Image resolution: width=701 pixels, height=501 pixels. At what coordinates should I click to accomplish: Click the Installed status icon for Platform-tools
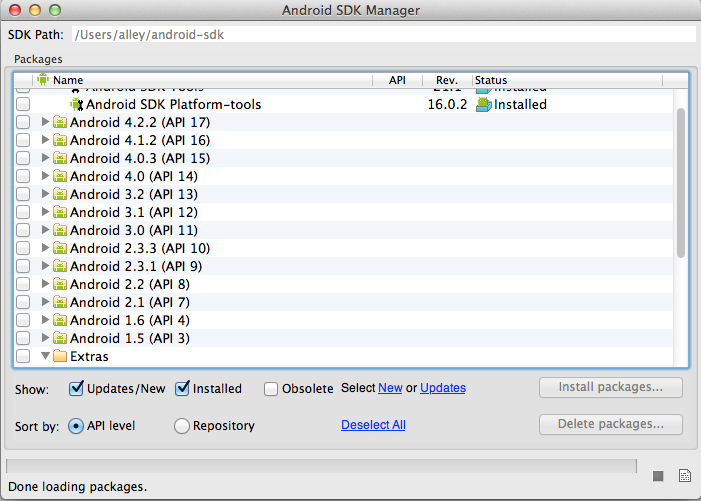[483, 105]
